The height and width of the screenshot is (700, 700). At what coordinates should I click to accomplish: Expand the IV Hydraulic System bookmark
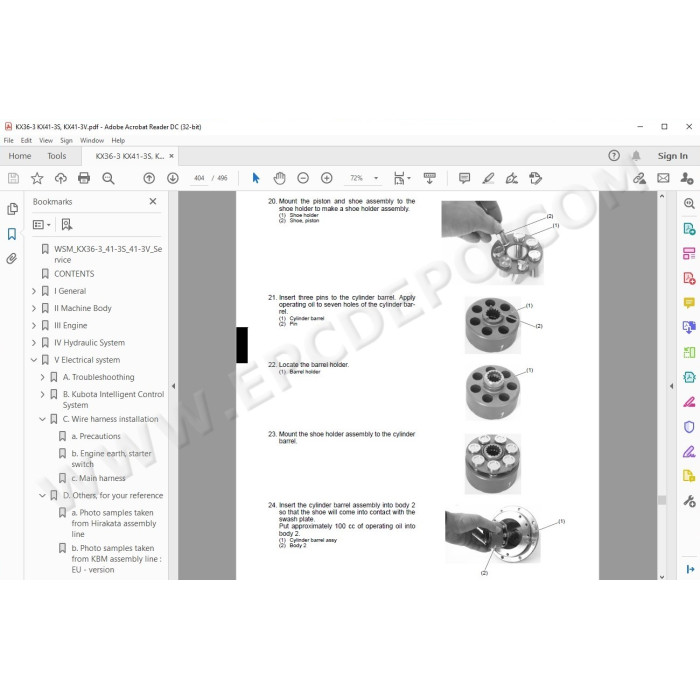pos(34,343)
